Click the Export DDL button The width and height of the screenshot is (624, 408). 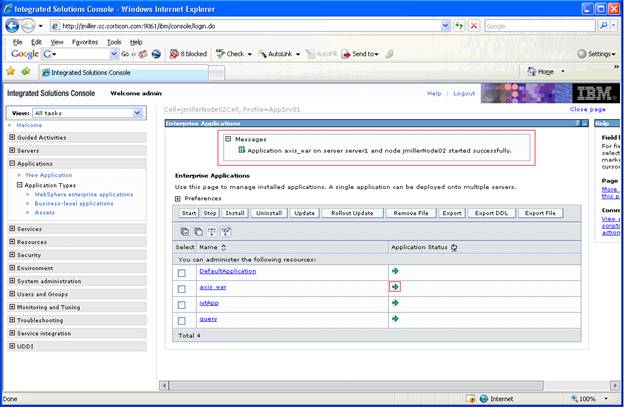[x=491, y=213]
